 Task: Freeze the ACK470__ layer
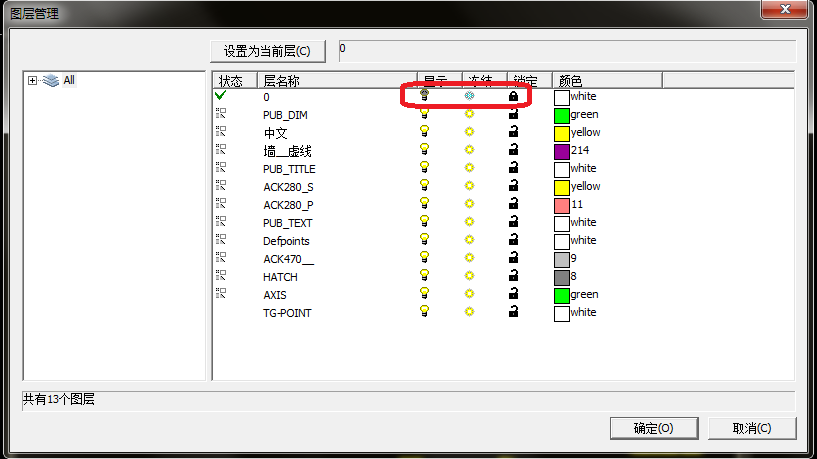(469, 257)
